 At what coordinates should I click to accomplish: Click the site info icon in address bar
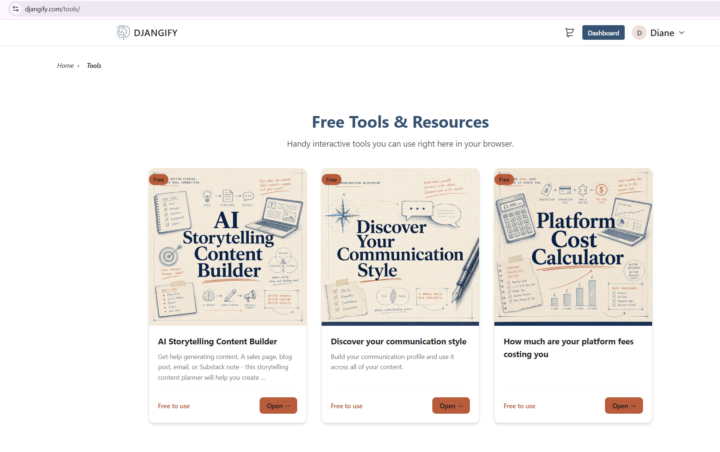coord(16,9)
